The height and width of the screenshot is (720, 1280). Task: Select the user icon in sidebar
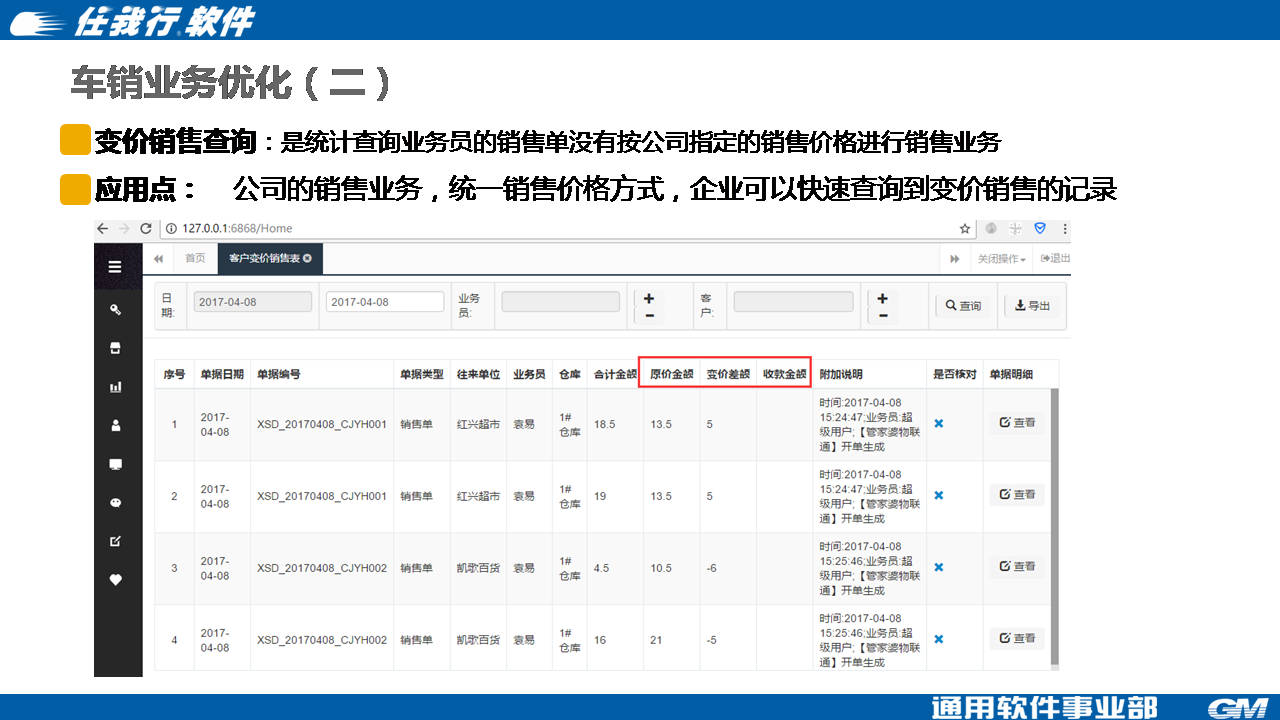click(115, 425)
